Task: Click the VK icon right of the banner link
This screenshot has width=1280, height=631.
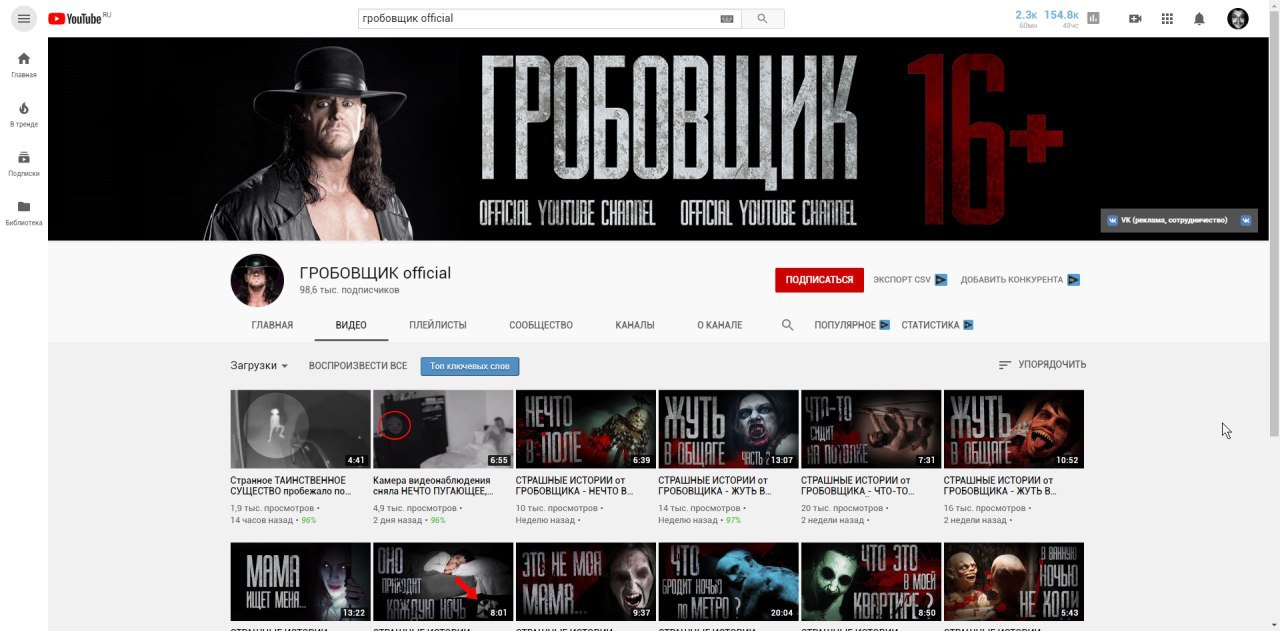Action: coord(1246,220)
